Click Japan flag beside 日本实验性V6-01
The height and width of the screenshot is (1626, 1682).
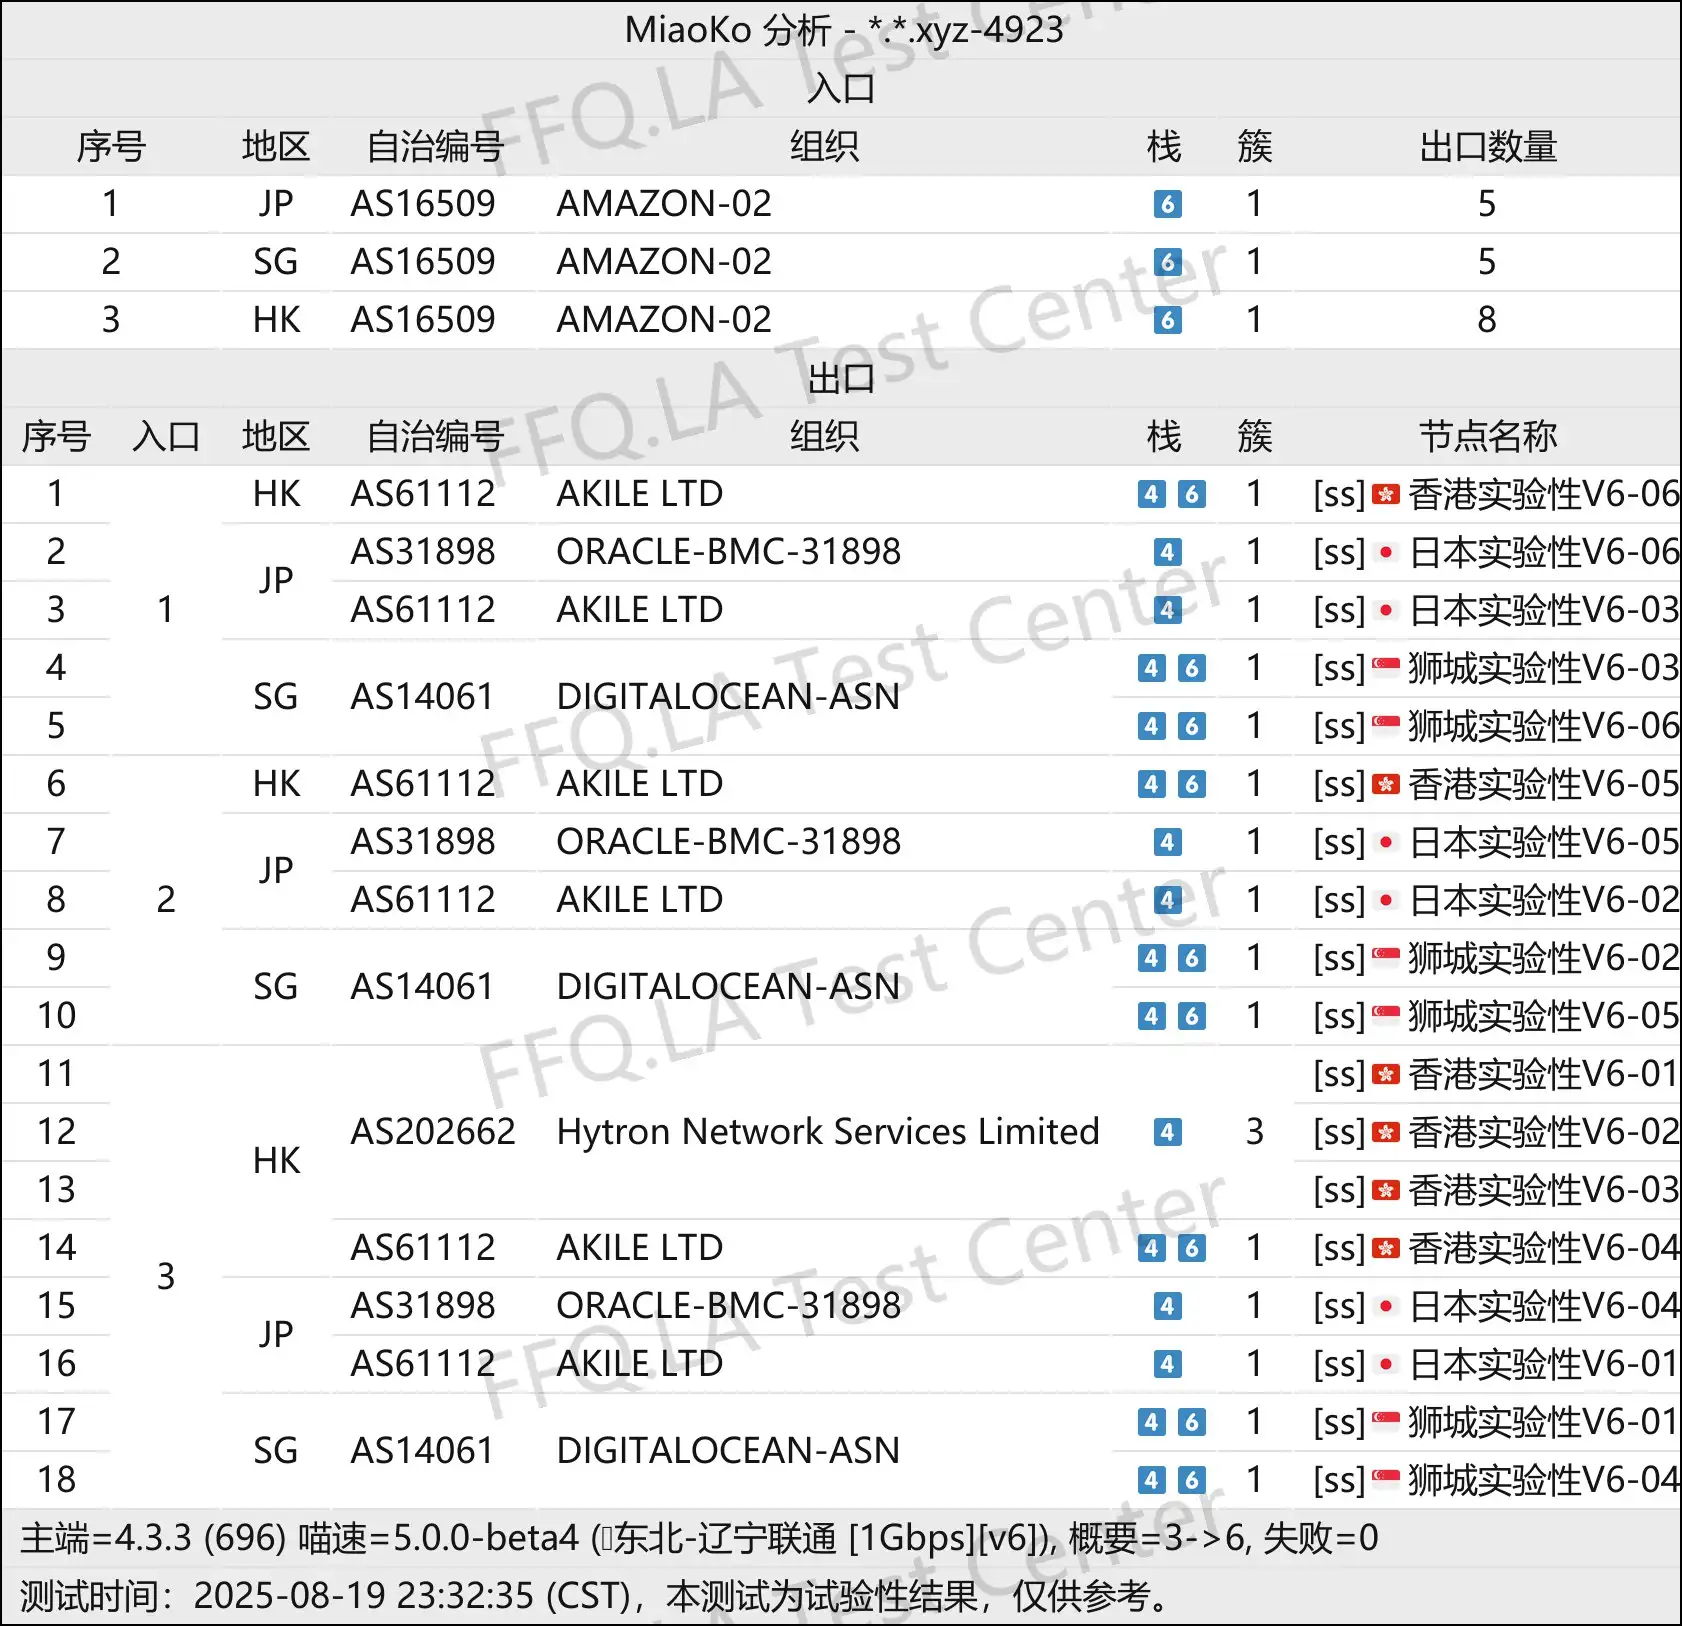(x=1385, y=1364)
